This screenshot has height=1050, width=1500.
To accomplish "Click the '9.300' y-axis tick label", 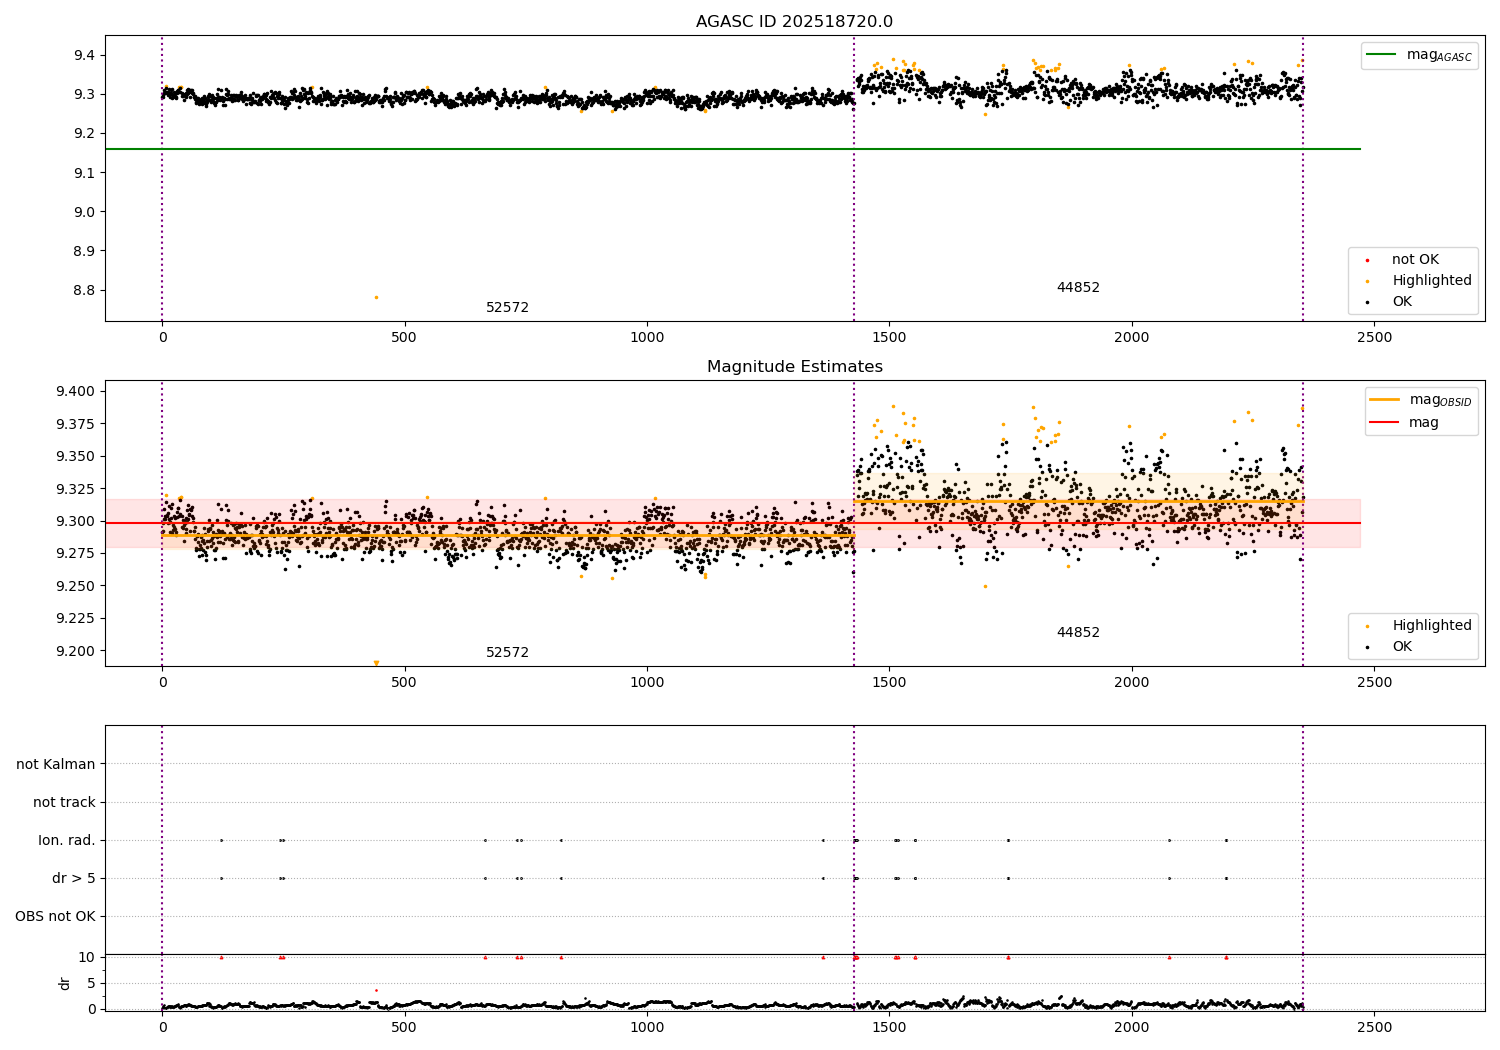I will click(x=75, y=521).
